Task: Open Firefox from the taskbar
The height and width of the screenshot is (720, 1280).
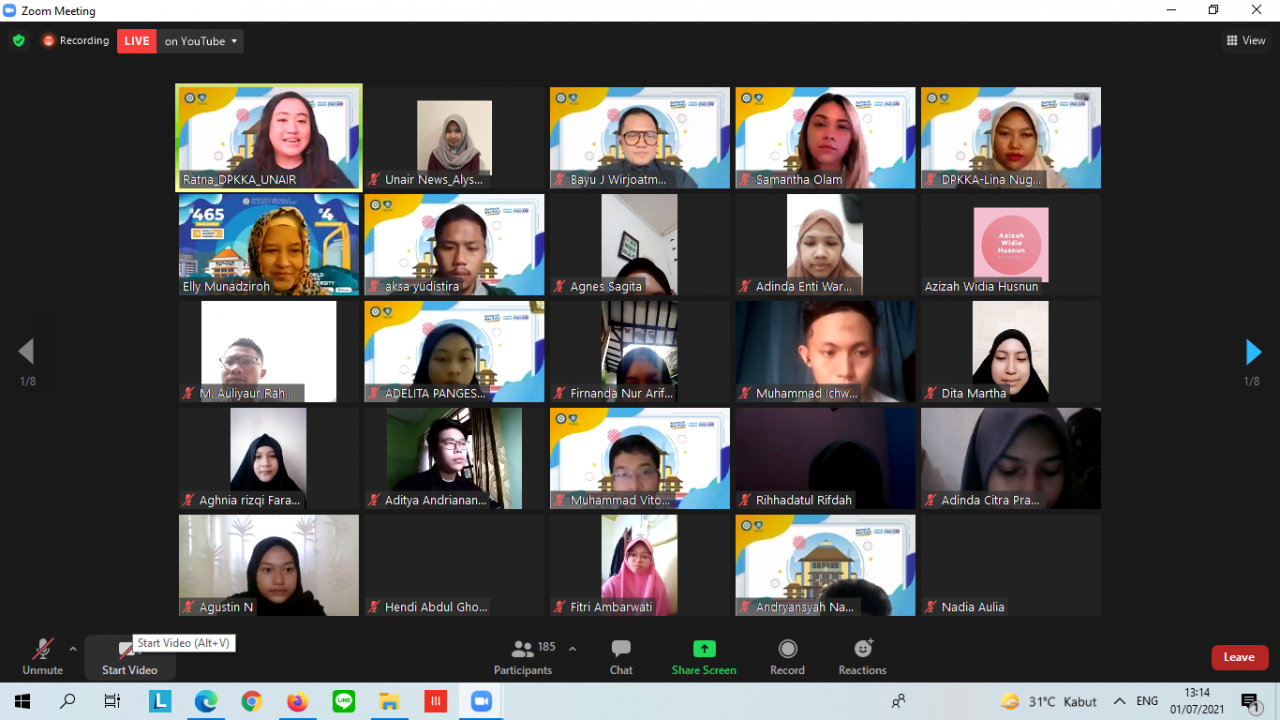Action: [x=297, y=702]
